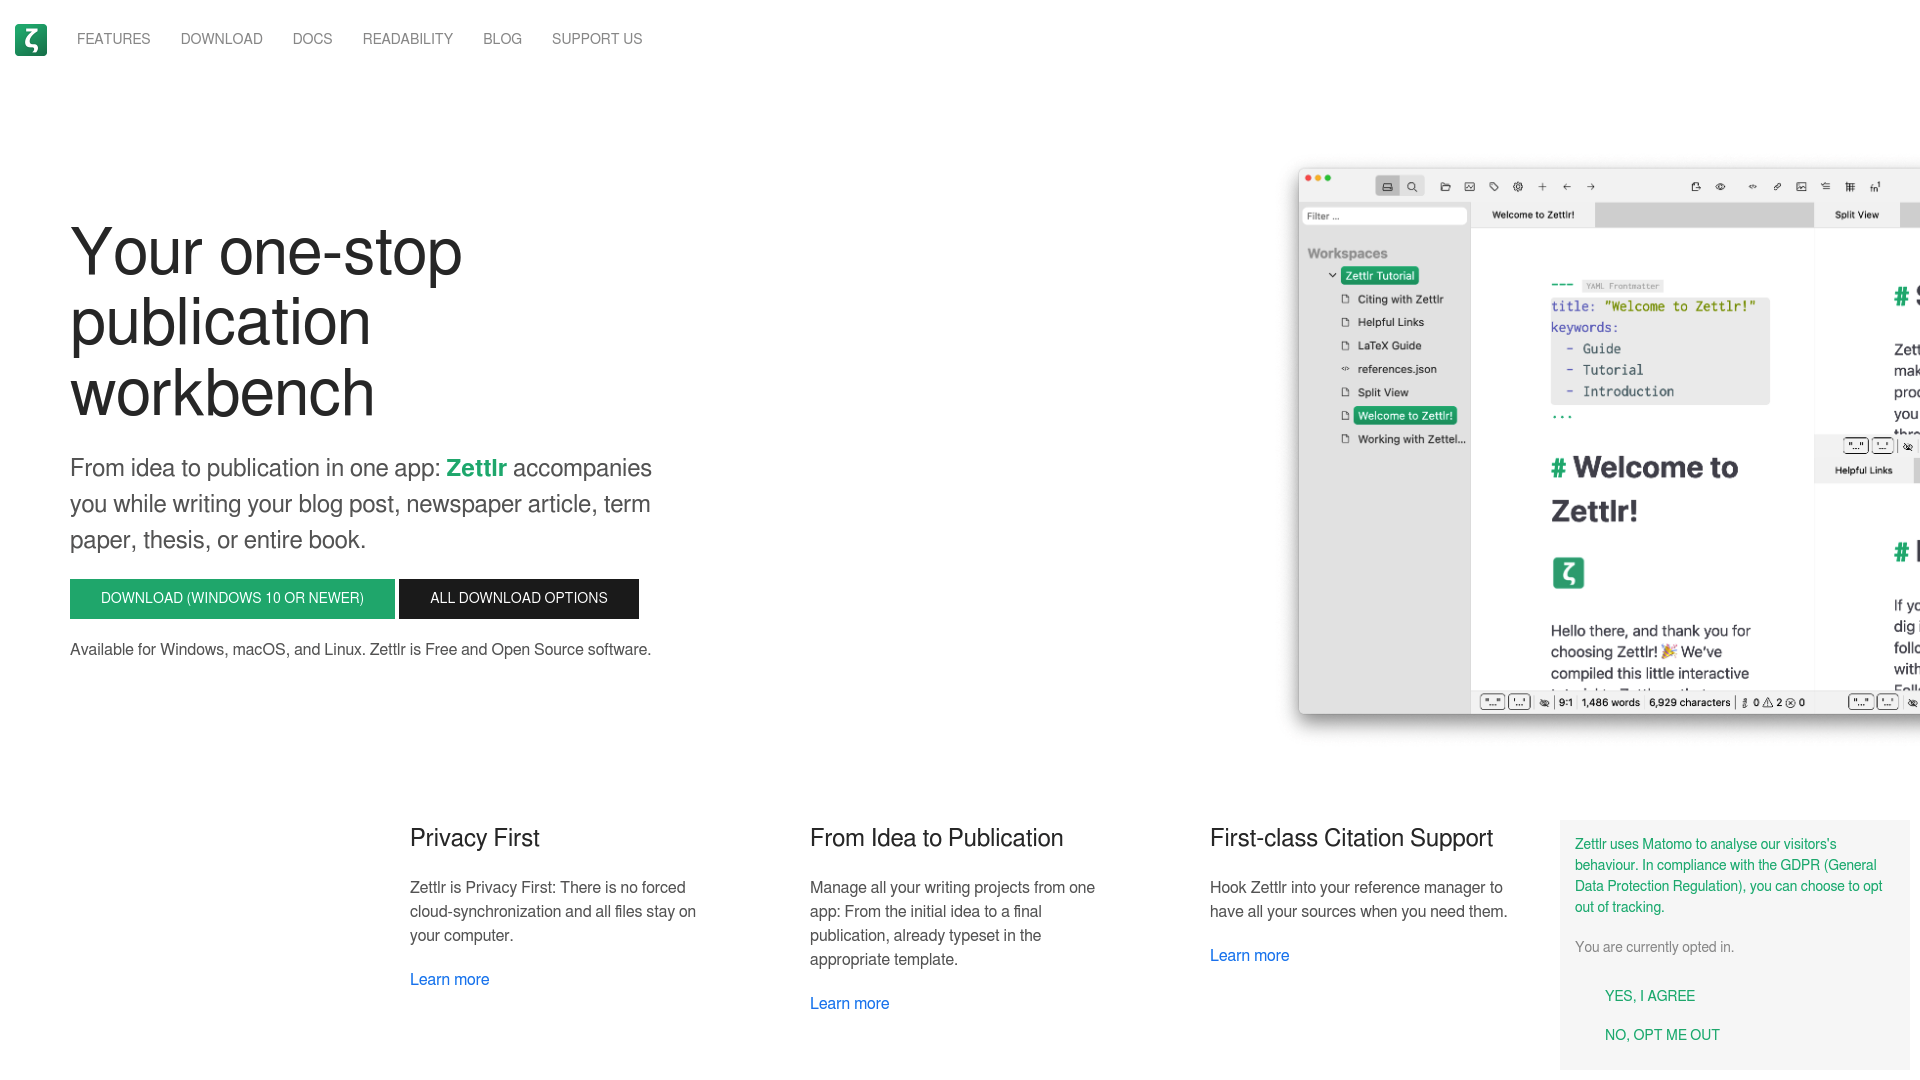Viewport: 1920px width, 1080px height.
Task: Click the Zettlr app logo icon
Action: click(x=32, y=40)
